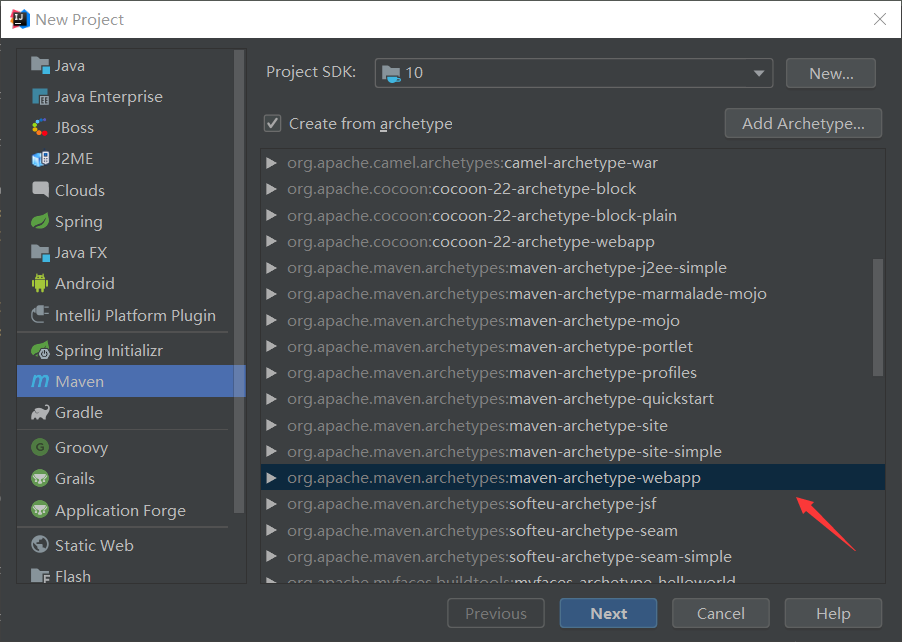The image size is (902, 642).
Task: Expand maven-archetype-site-simple arrow
Action: tap(272, 452)
